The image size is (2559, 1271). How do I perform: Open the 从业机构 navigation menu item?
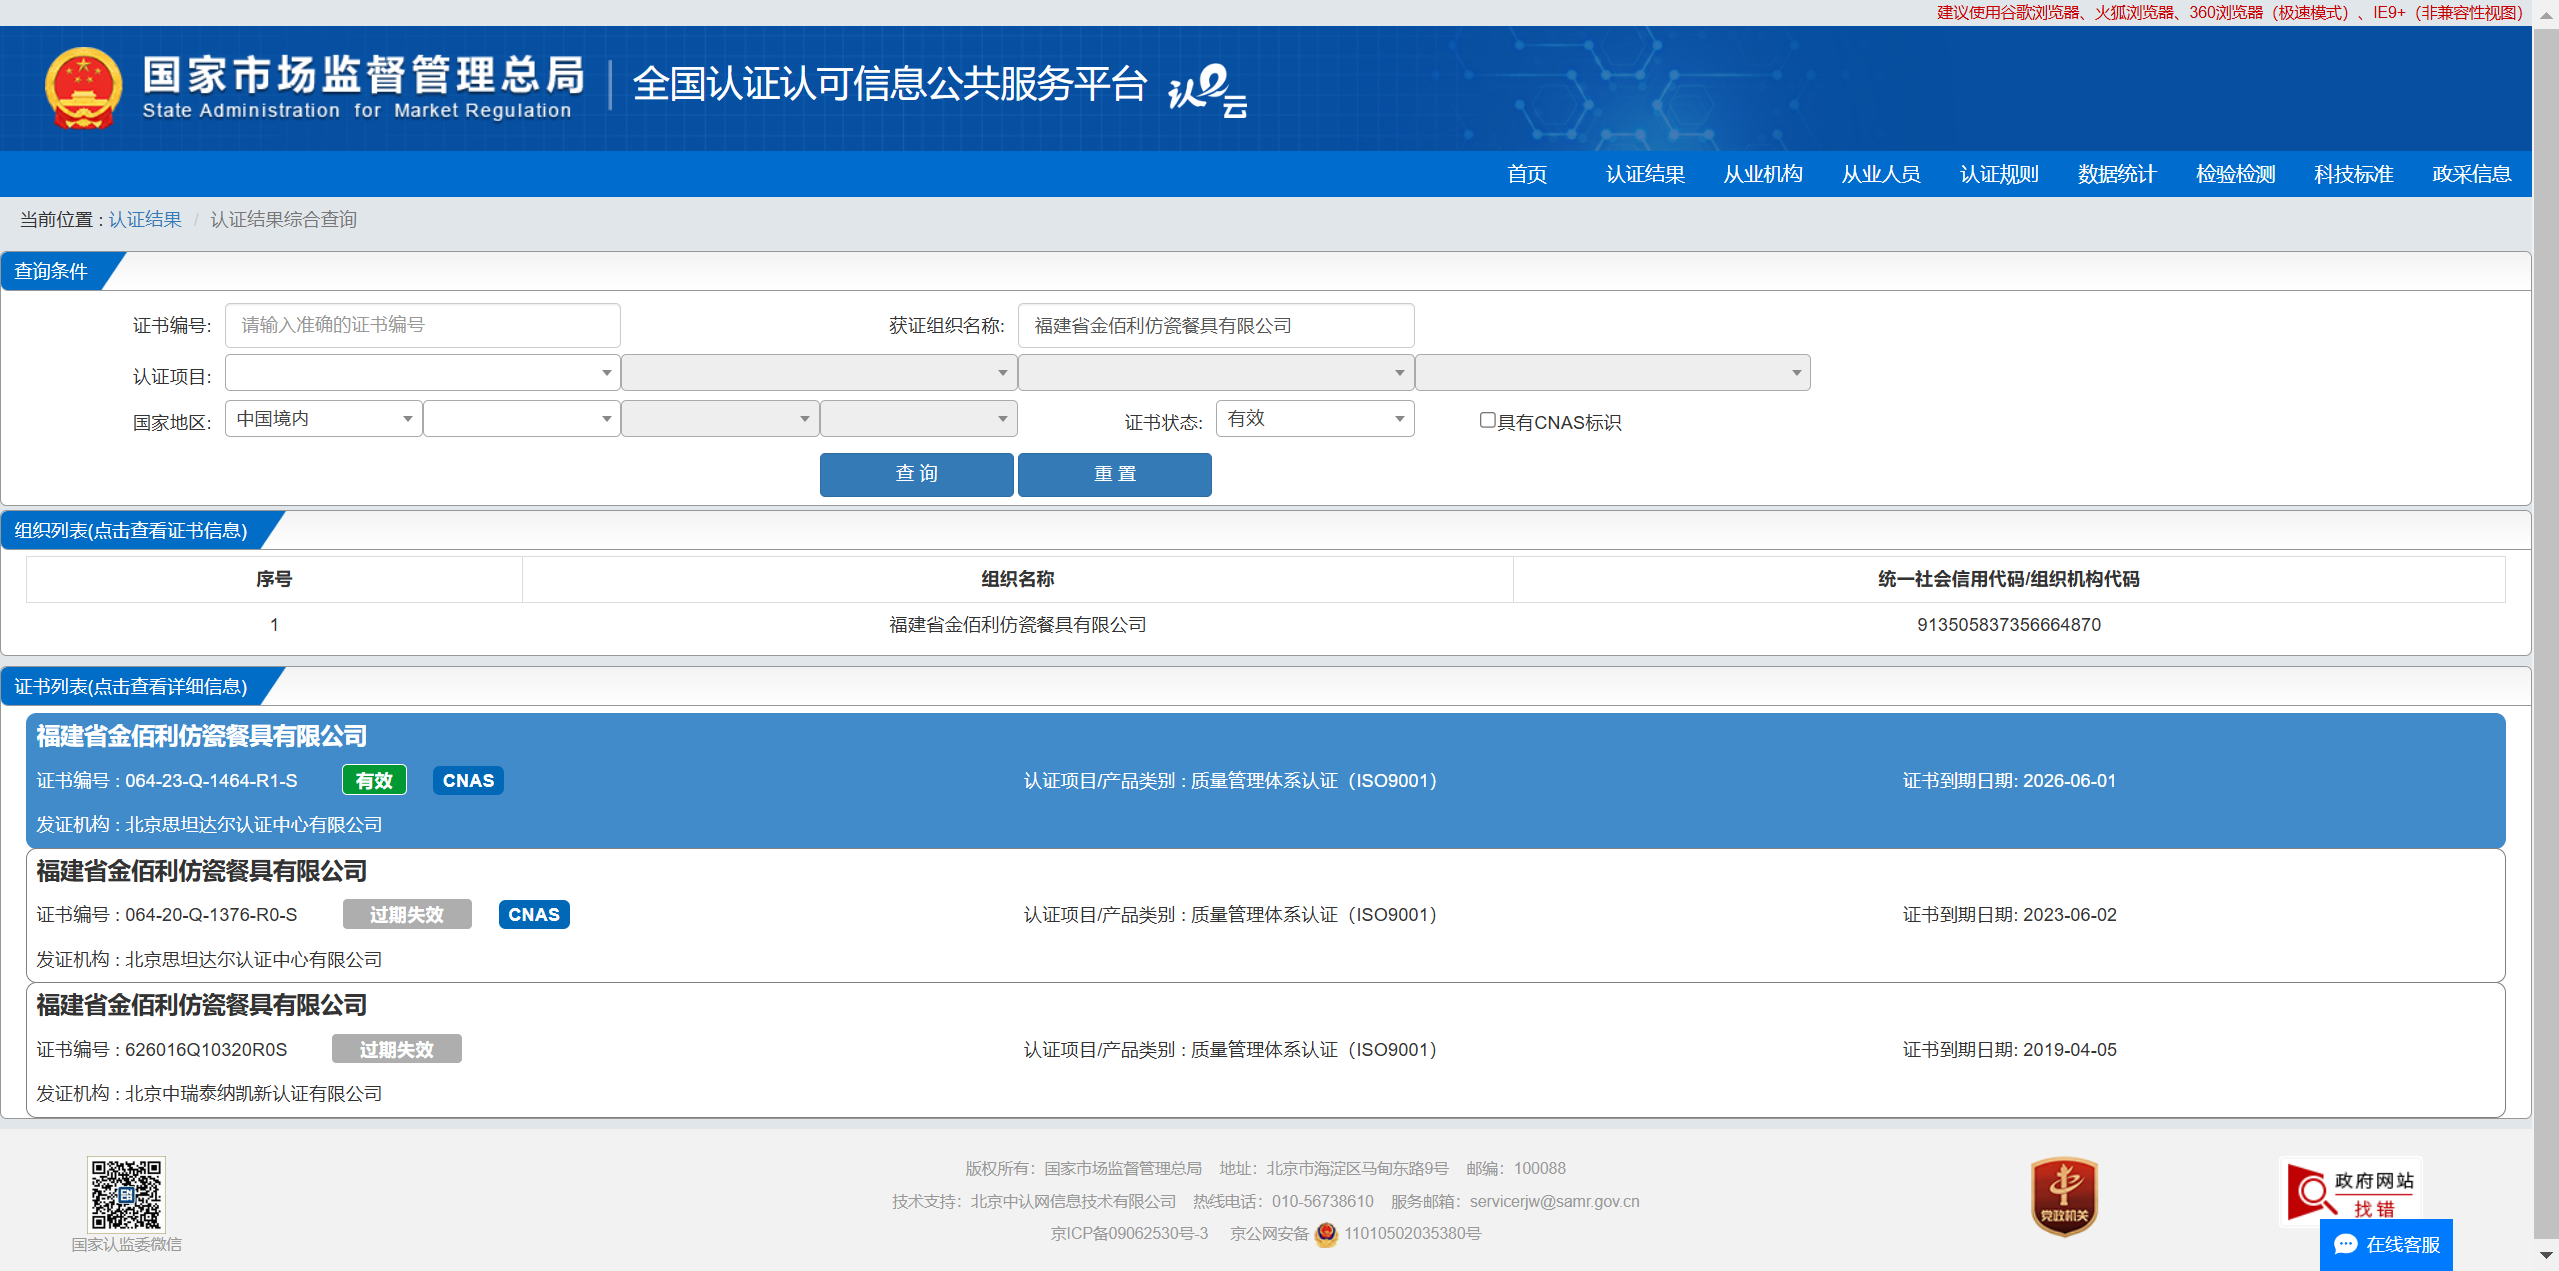point(1762,174)
